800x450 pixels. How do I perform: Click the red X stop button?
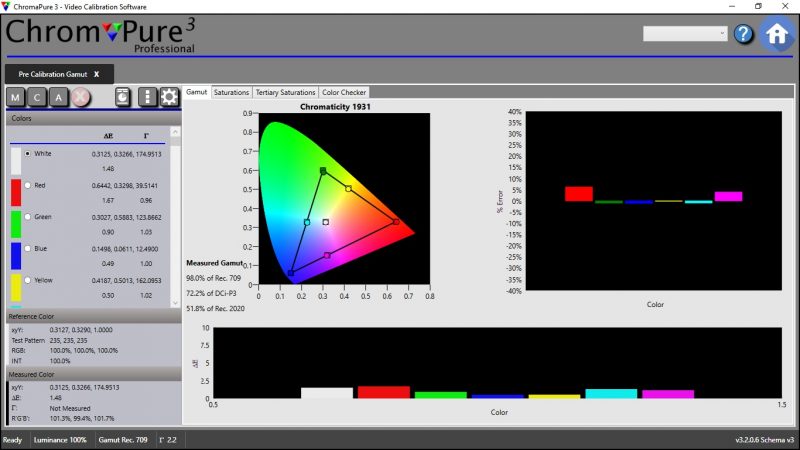(x=81, y=97)
